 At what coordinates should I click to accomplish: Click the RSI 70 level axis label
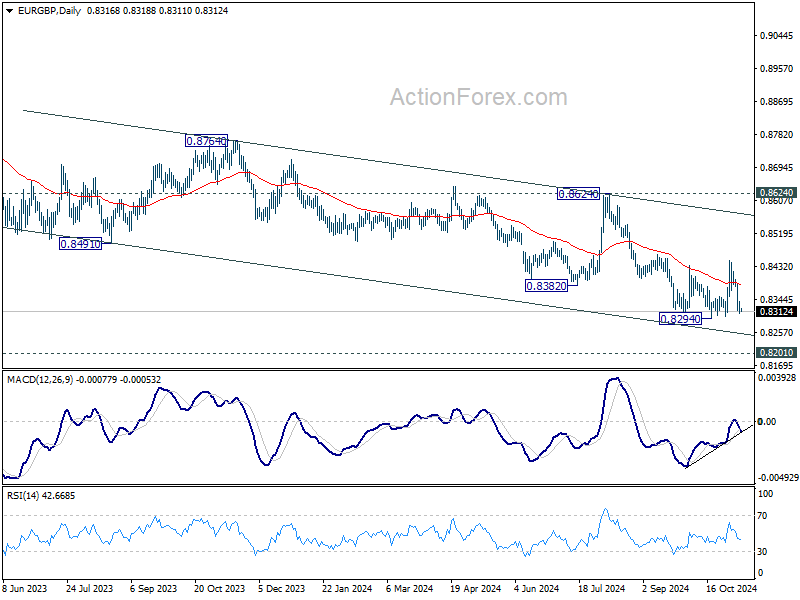tap(762, 516)
